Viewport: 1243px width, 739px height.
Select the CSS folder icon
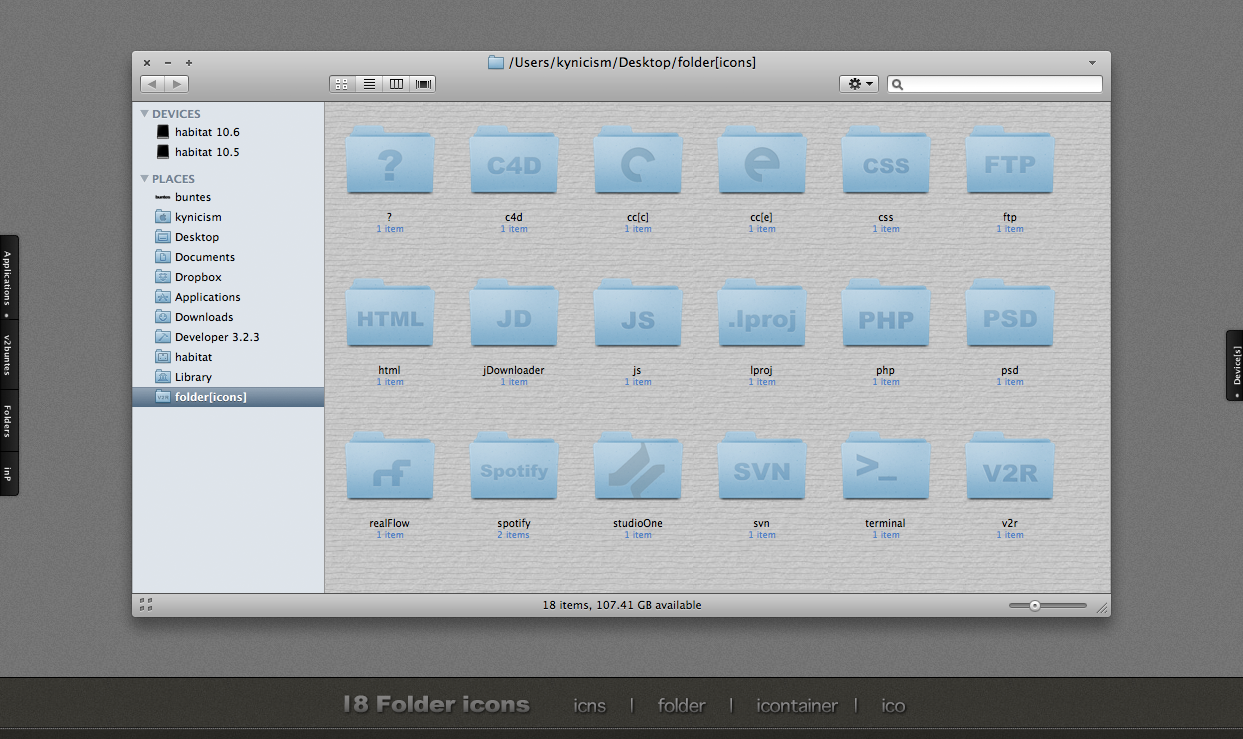point(886,160)
